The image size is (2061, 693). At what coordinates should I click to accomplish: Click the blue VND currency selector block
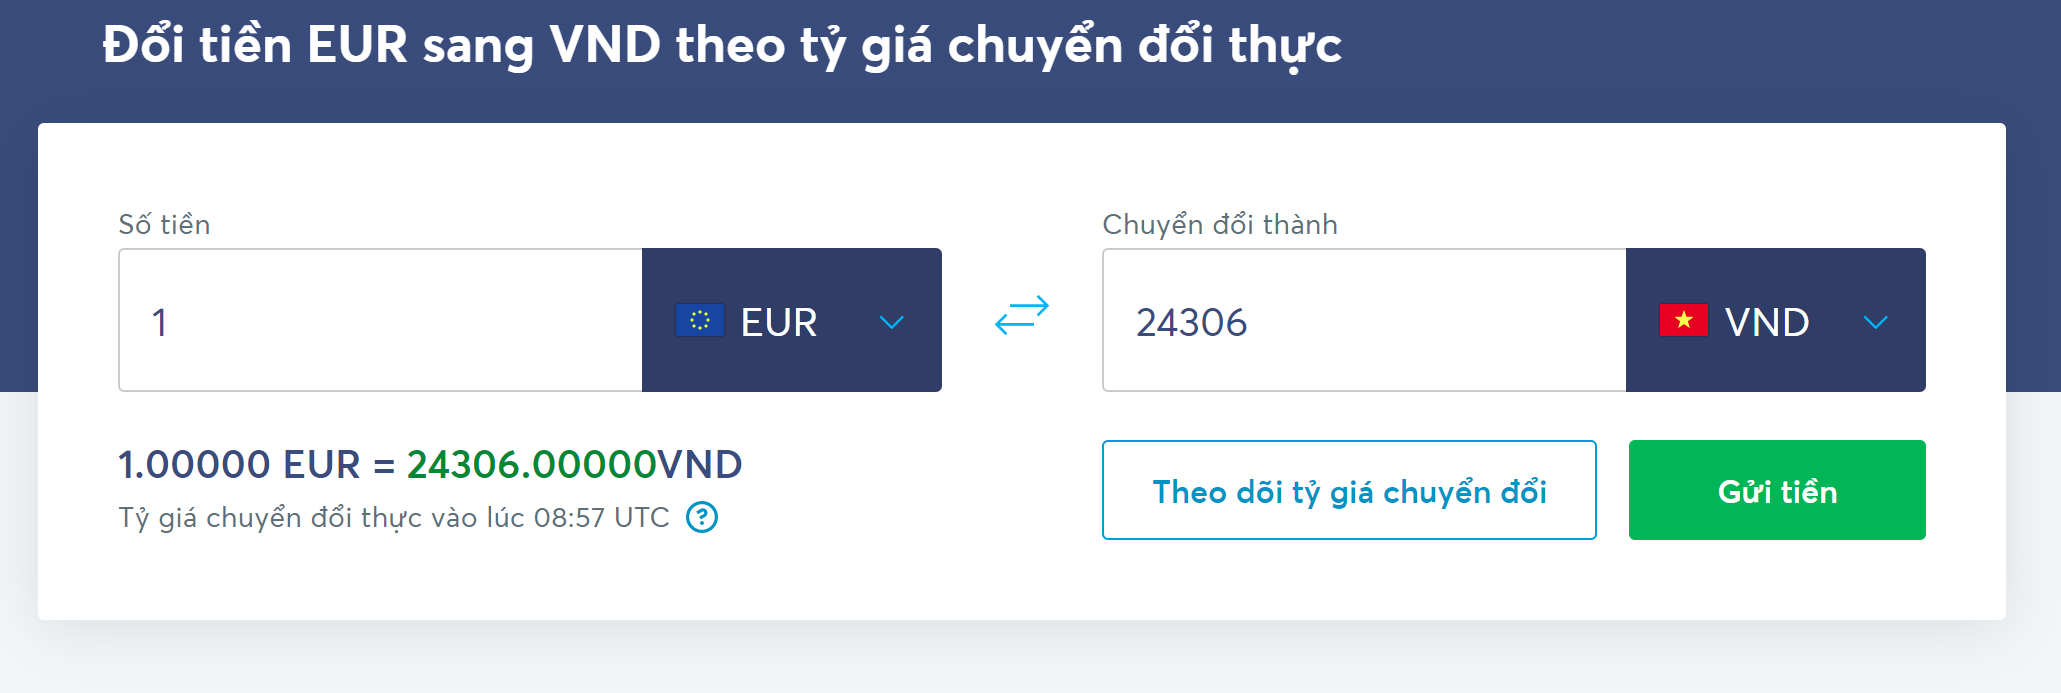pyautogui.click(x=1776, y=321)
